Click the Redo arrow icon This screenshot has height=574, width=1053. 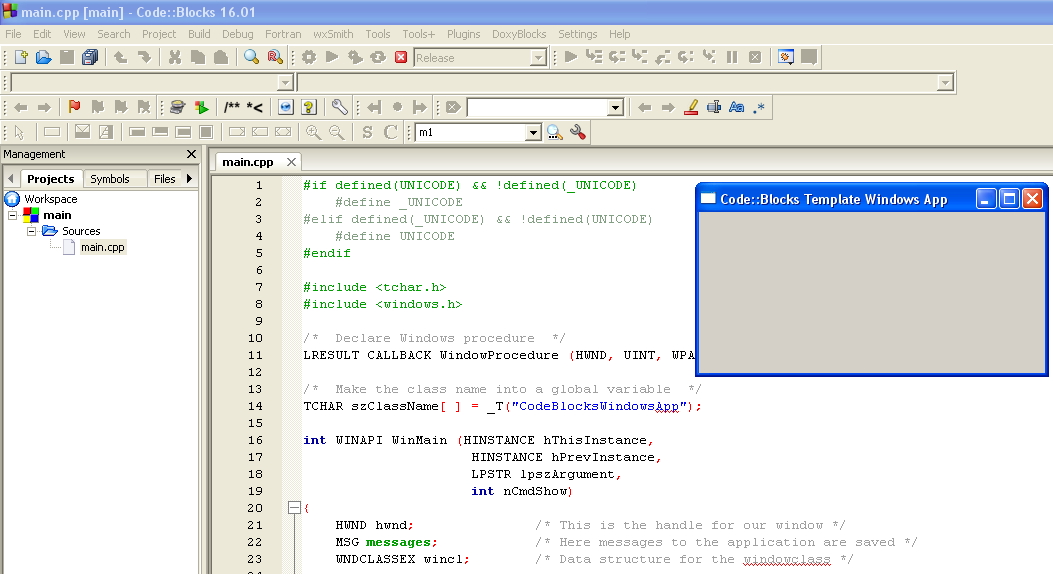tap(144, 57)
